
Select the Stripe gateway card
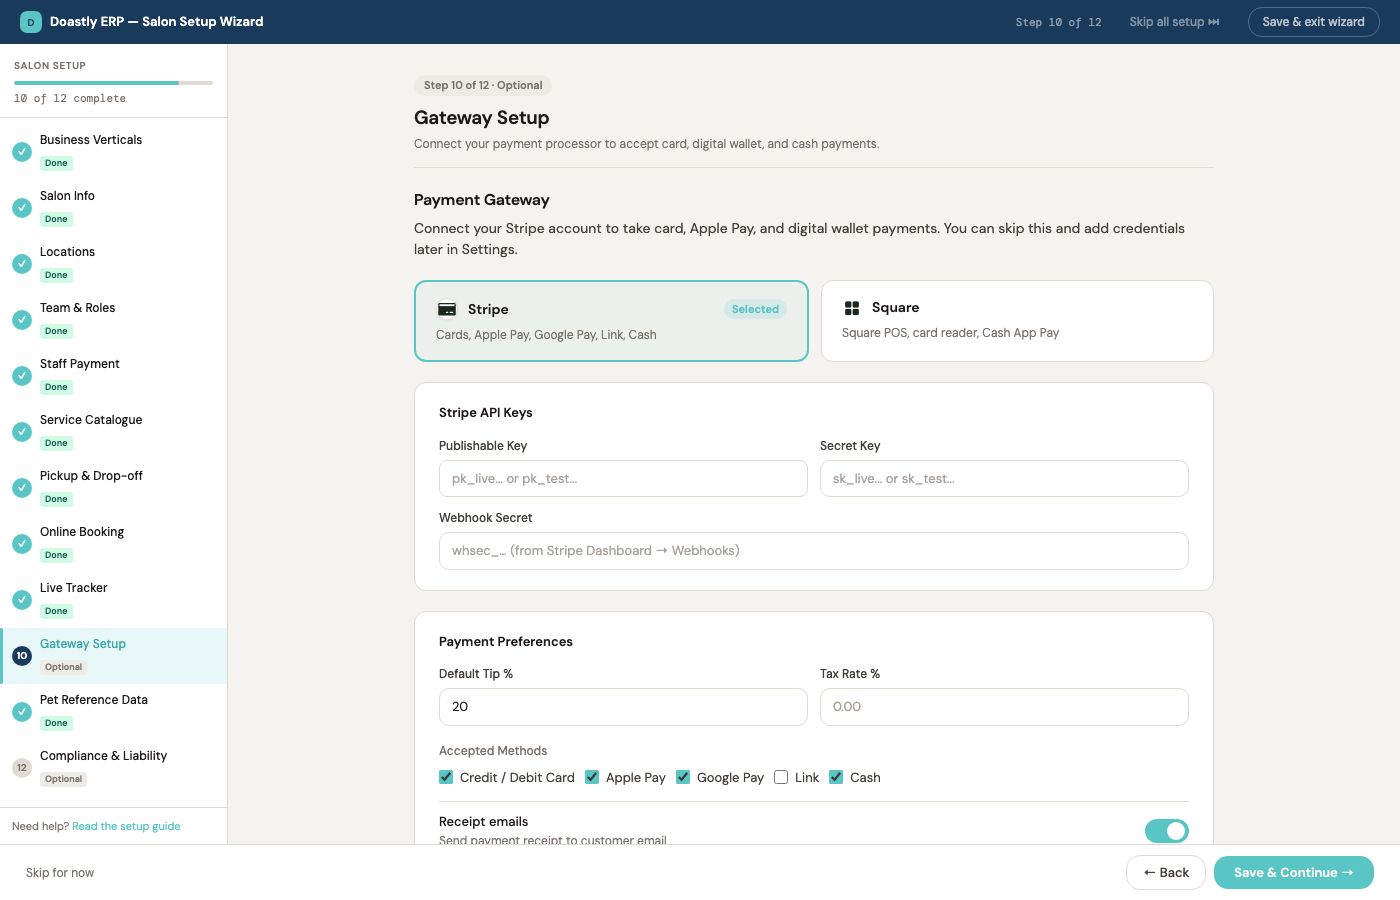point(611,321)
